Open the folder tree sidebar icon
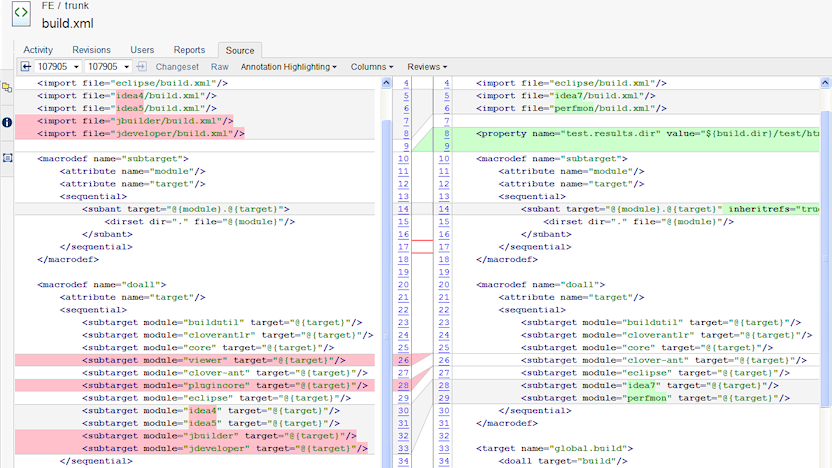Viewport: 832px width, 468px height. 7,88
